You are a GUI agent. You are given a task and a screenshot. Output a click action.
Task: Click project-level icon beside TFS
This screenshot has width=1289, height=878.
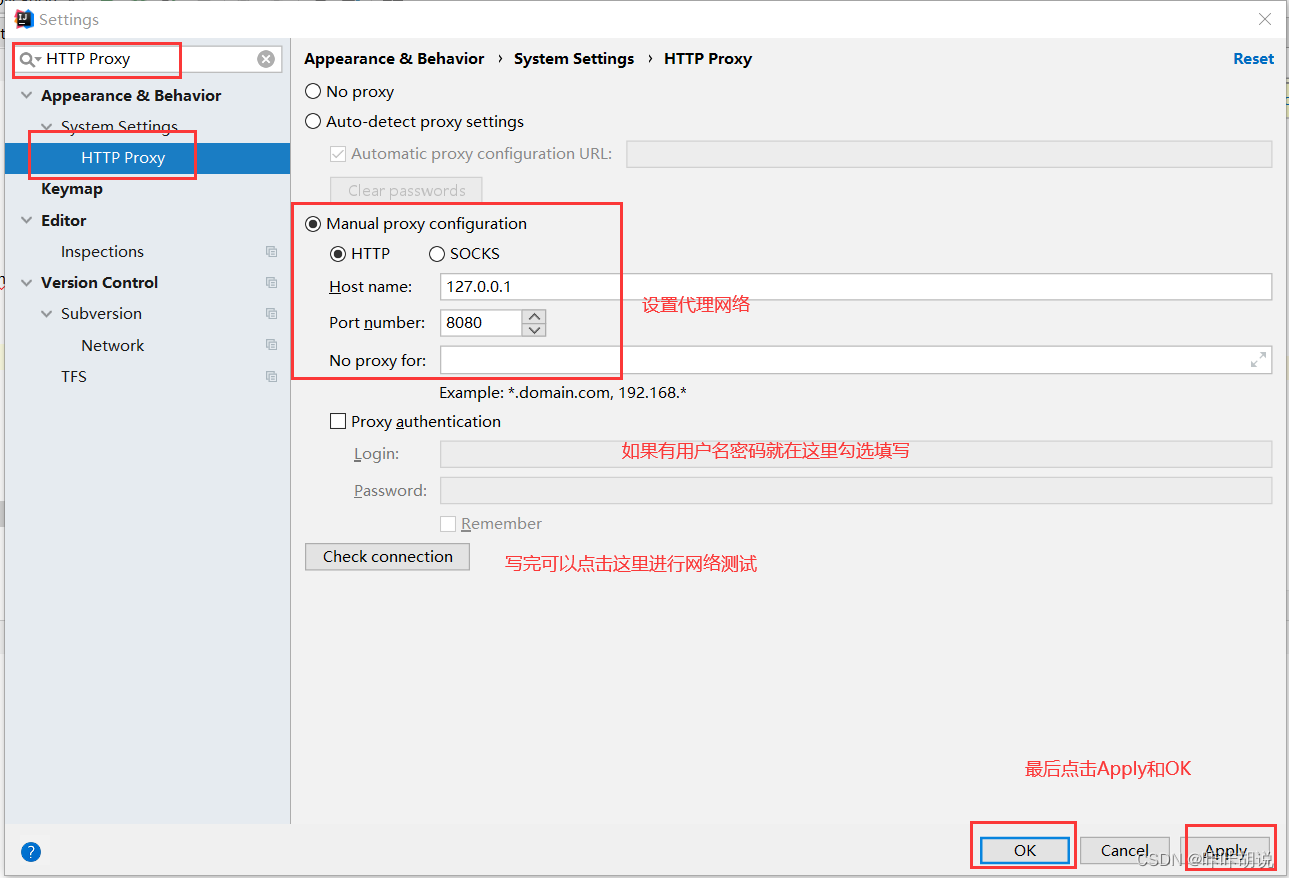[x=271, y=376]
